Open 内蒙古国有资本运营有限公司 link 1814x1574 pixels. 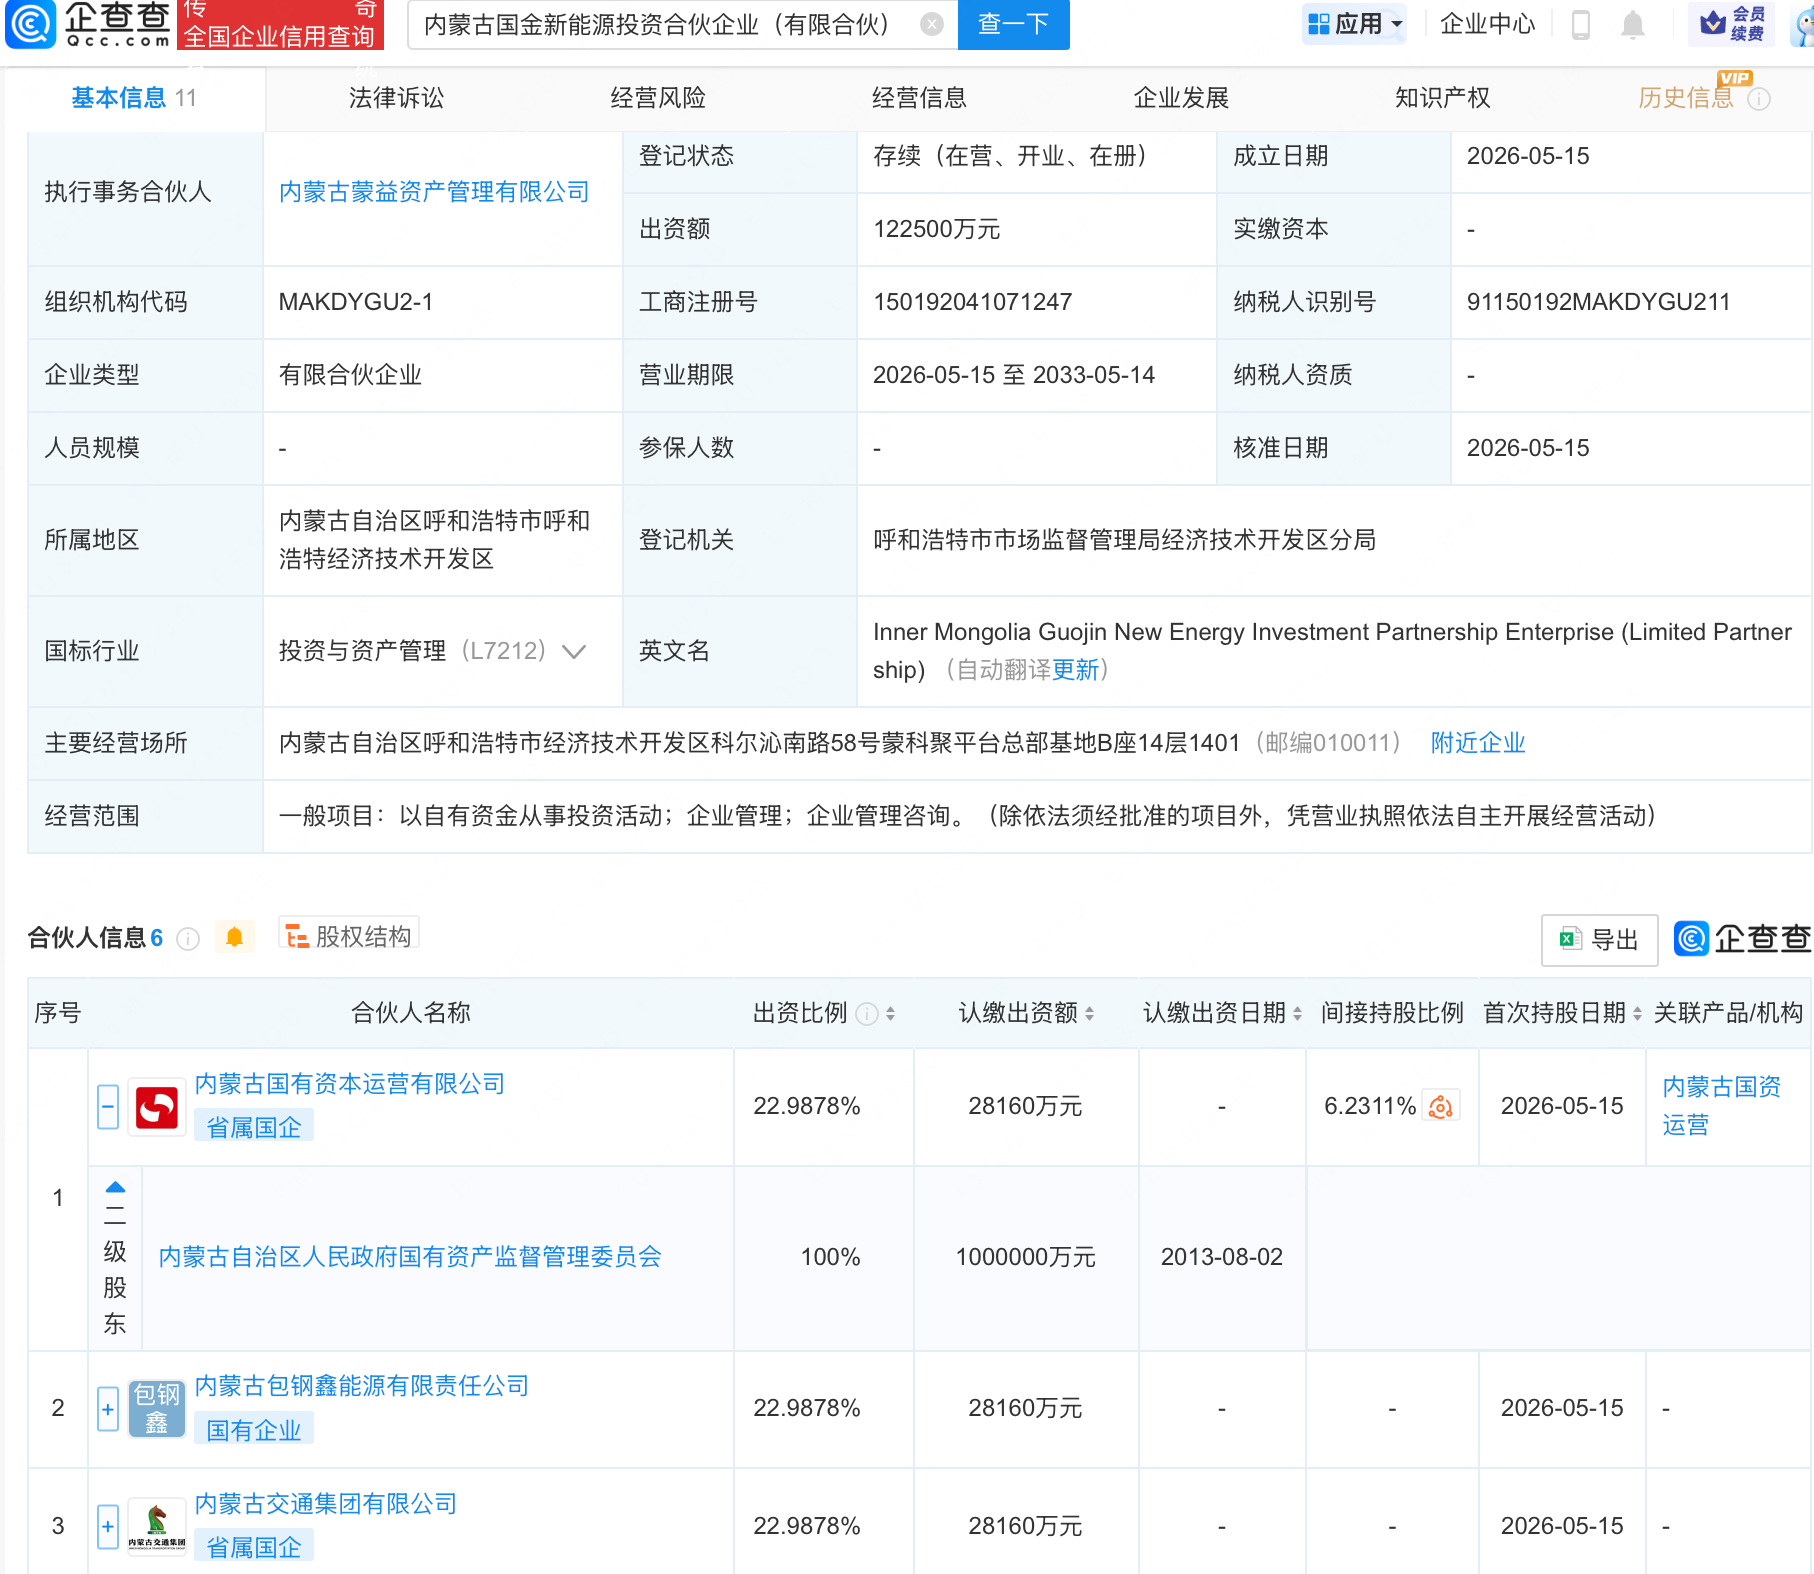click(350, 1084)
